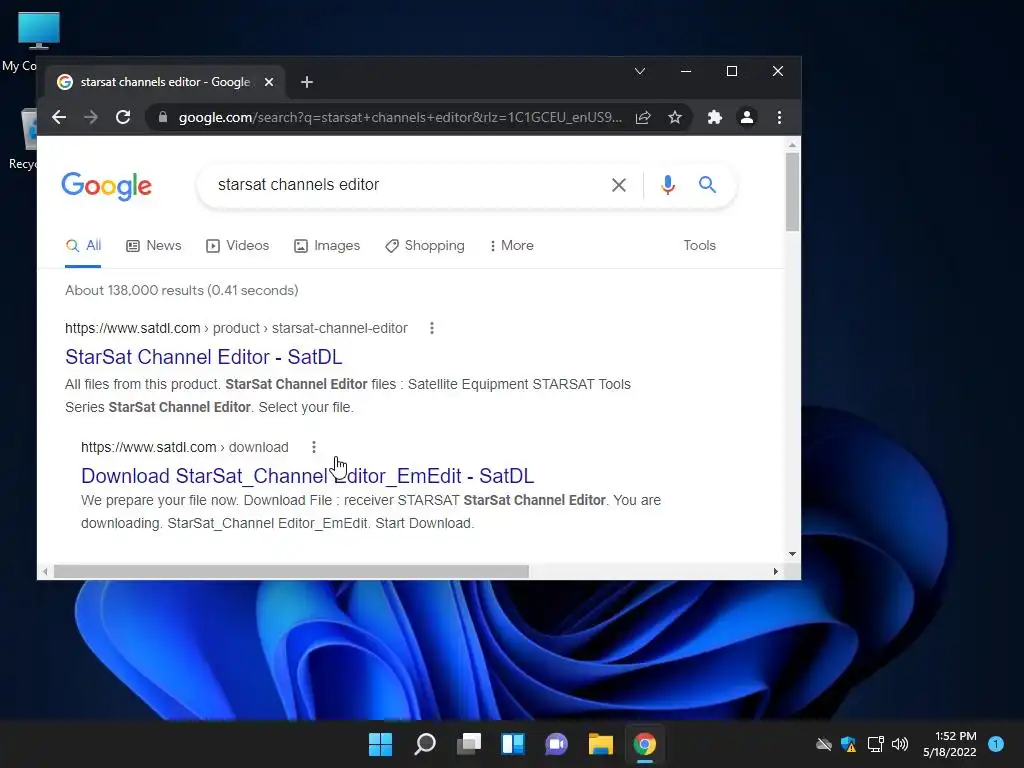Minimize the Chrome window
The height and width of the screenshot is (768, 1024).
(x=686, y=71)
